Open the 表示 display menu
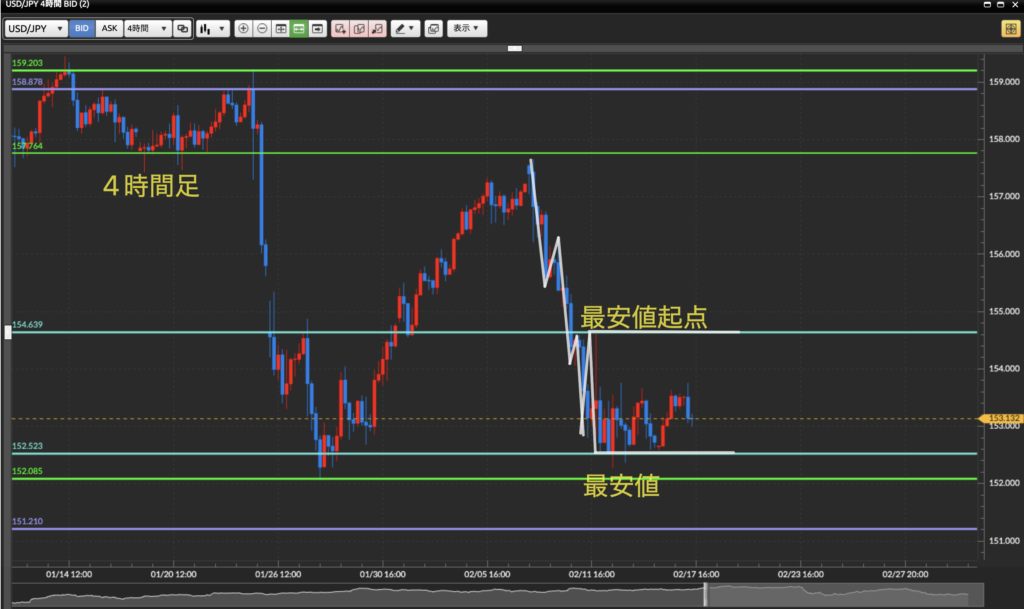Viewport: 1024px width, 609px height. pos(467,29)
